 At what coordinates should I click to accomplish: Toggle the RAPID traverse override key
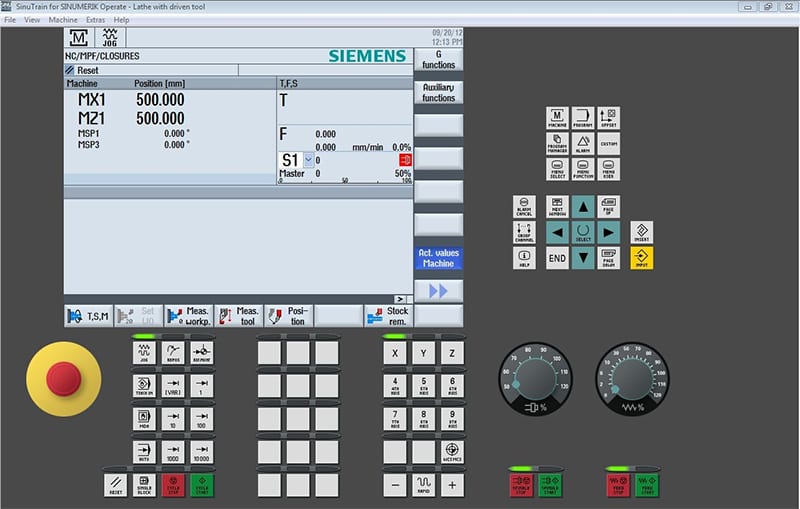[x=423, y=485]
